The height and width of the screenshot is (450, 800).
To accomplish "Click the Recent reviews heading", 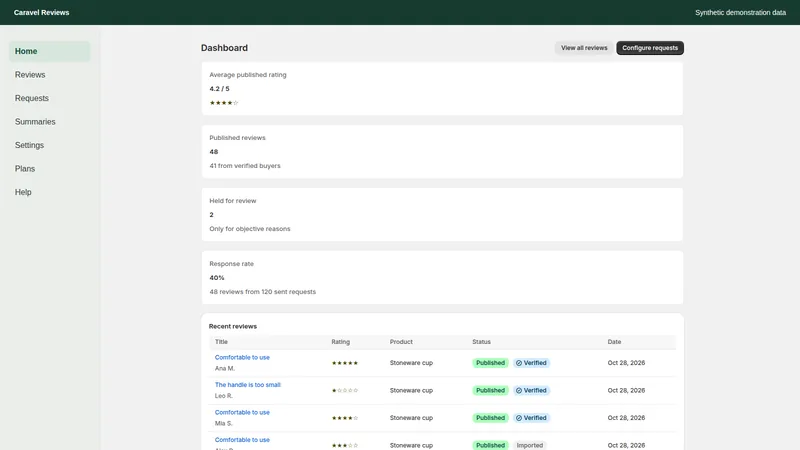I will (x=233, y=327).
